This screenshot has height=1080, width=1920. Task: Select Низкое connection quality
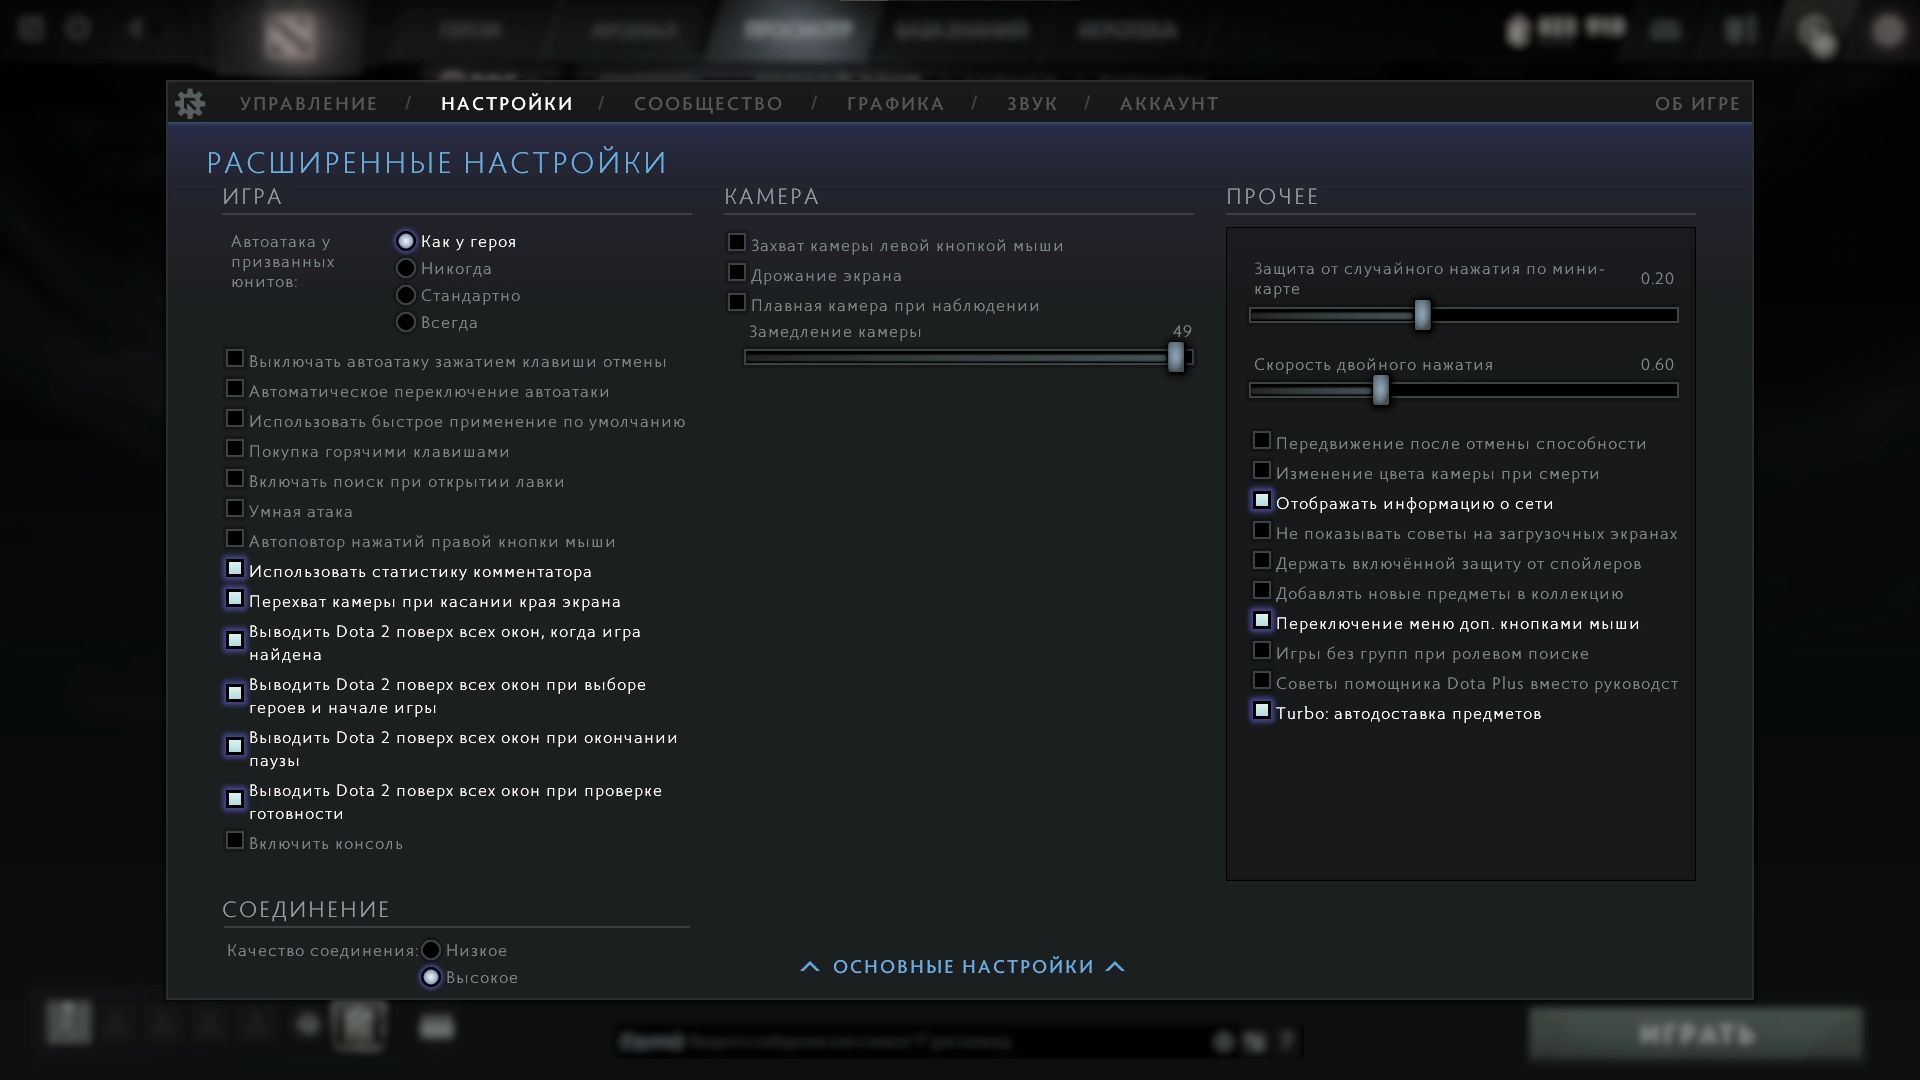point(430,949)
